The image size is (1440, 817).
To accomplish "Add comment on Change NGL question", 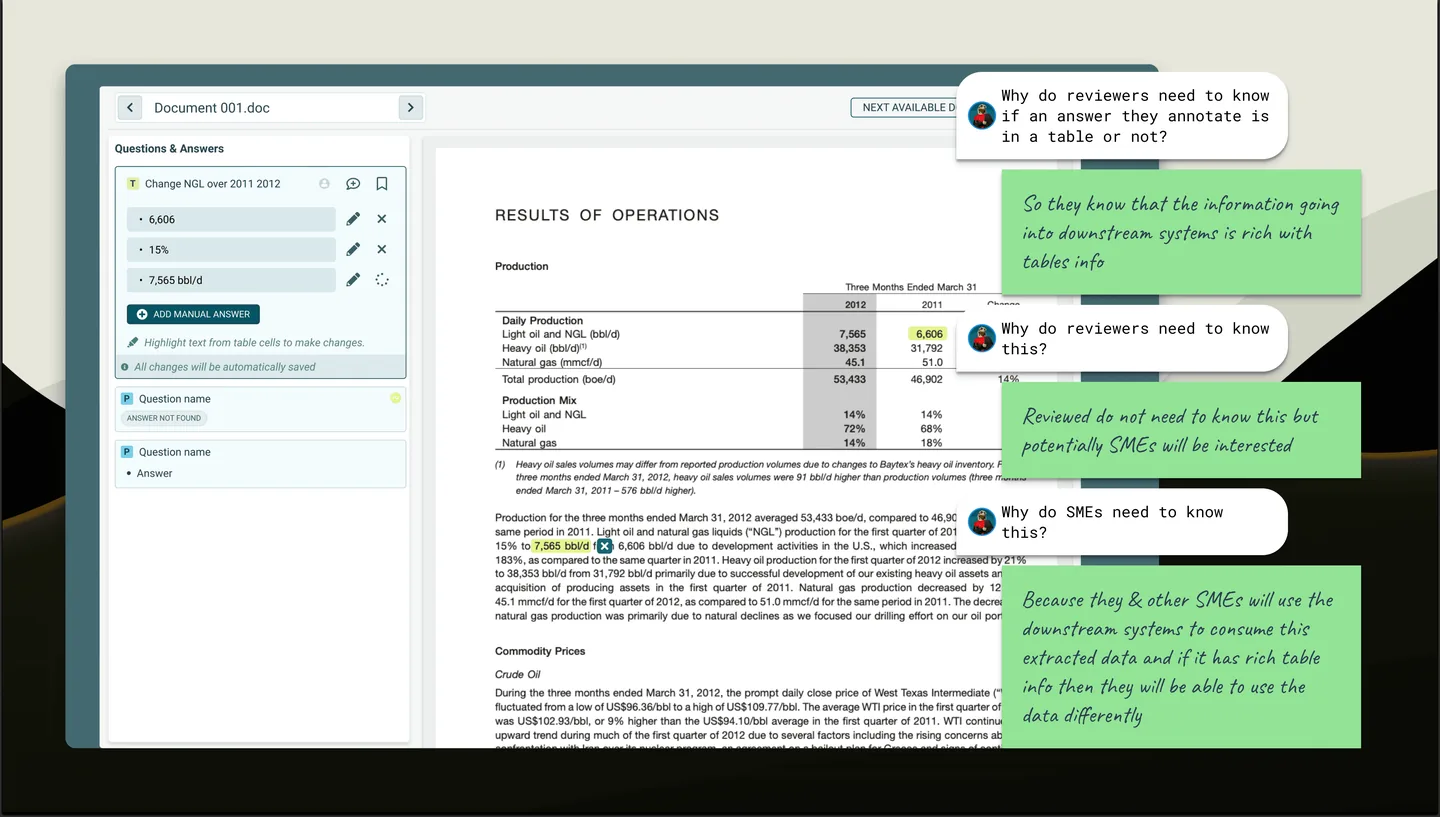I will [x=353, y=184].
